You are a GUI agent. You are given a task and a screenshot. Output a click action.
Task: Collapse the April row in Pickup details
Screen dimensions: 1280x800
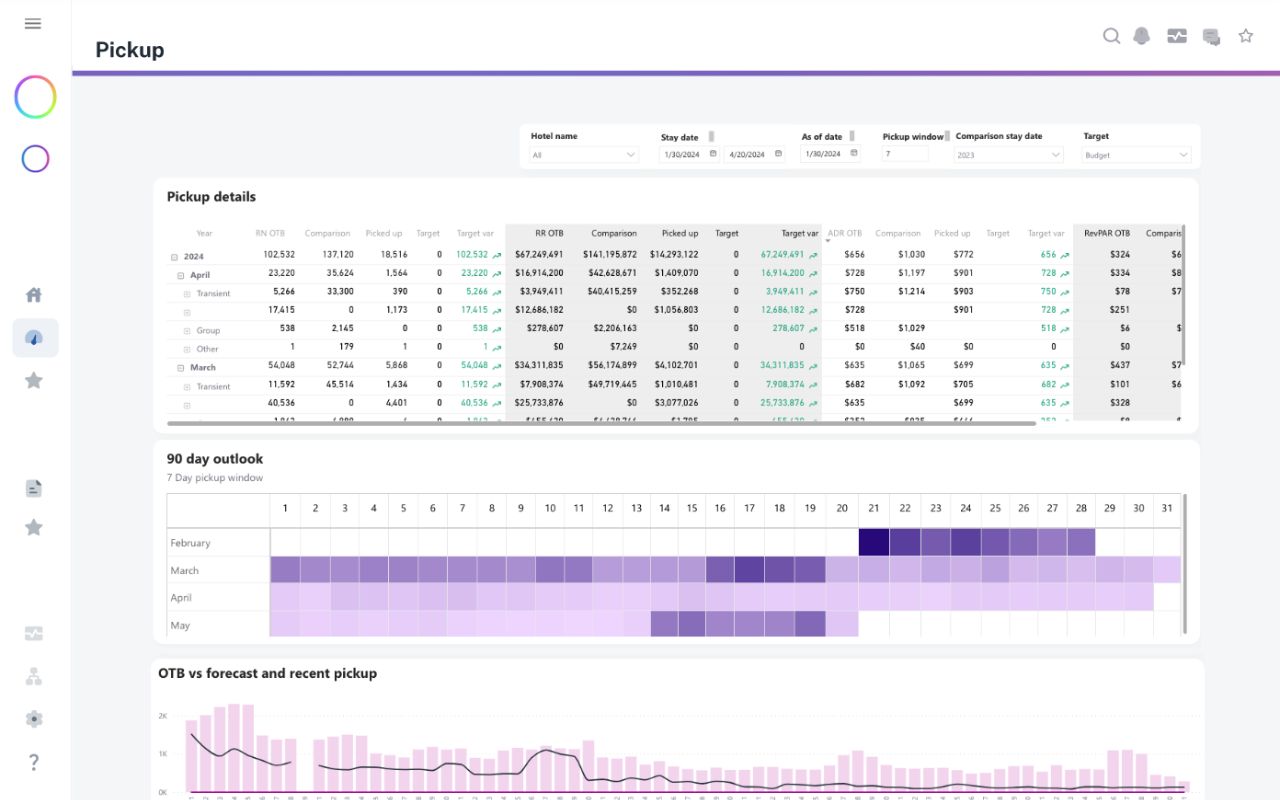coord(181,275)
